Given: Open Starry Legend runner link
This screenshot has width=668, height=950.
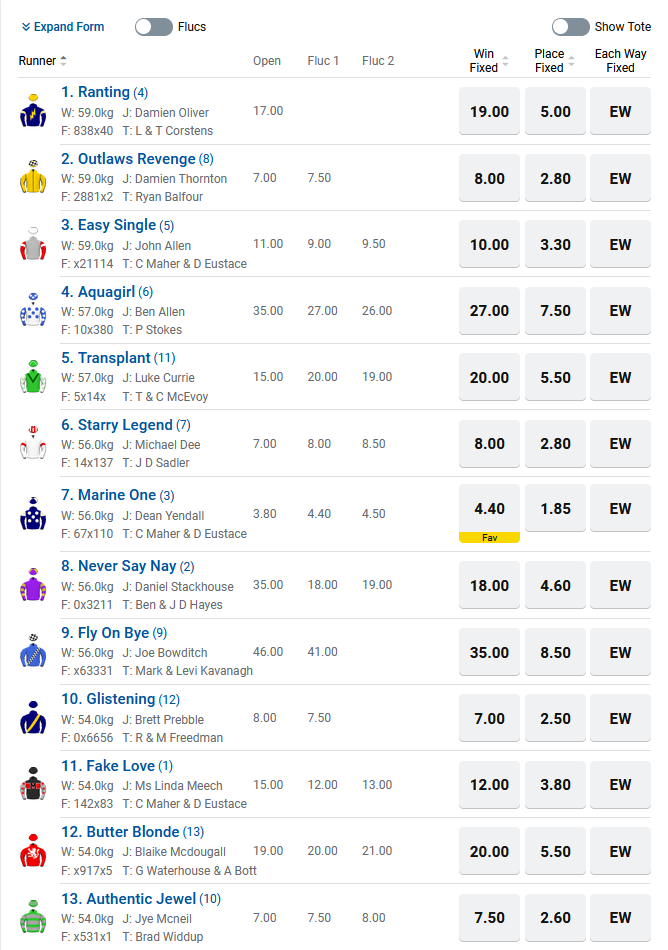Looking at the screenshot, I should (x=117, y=425).
